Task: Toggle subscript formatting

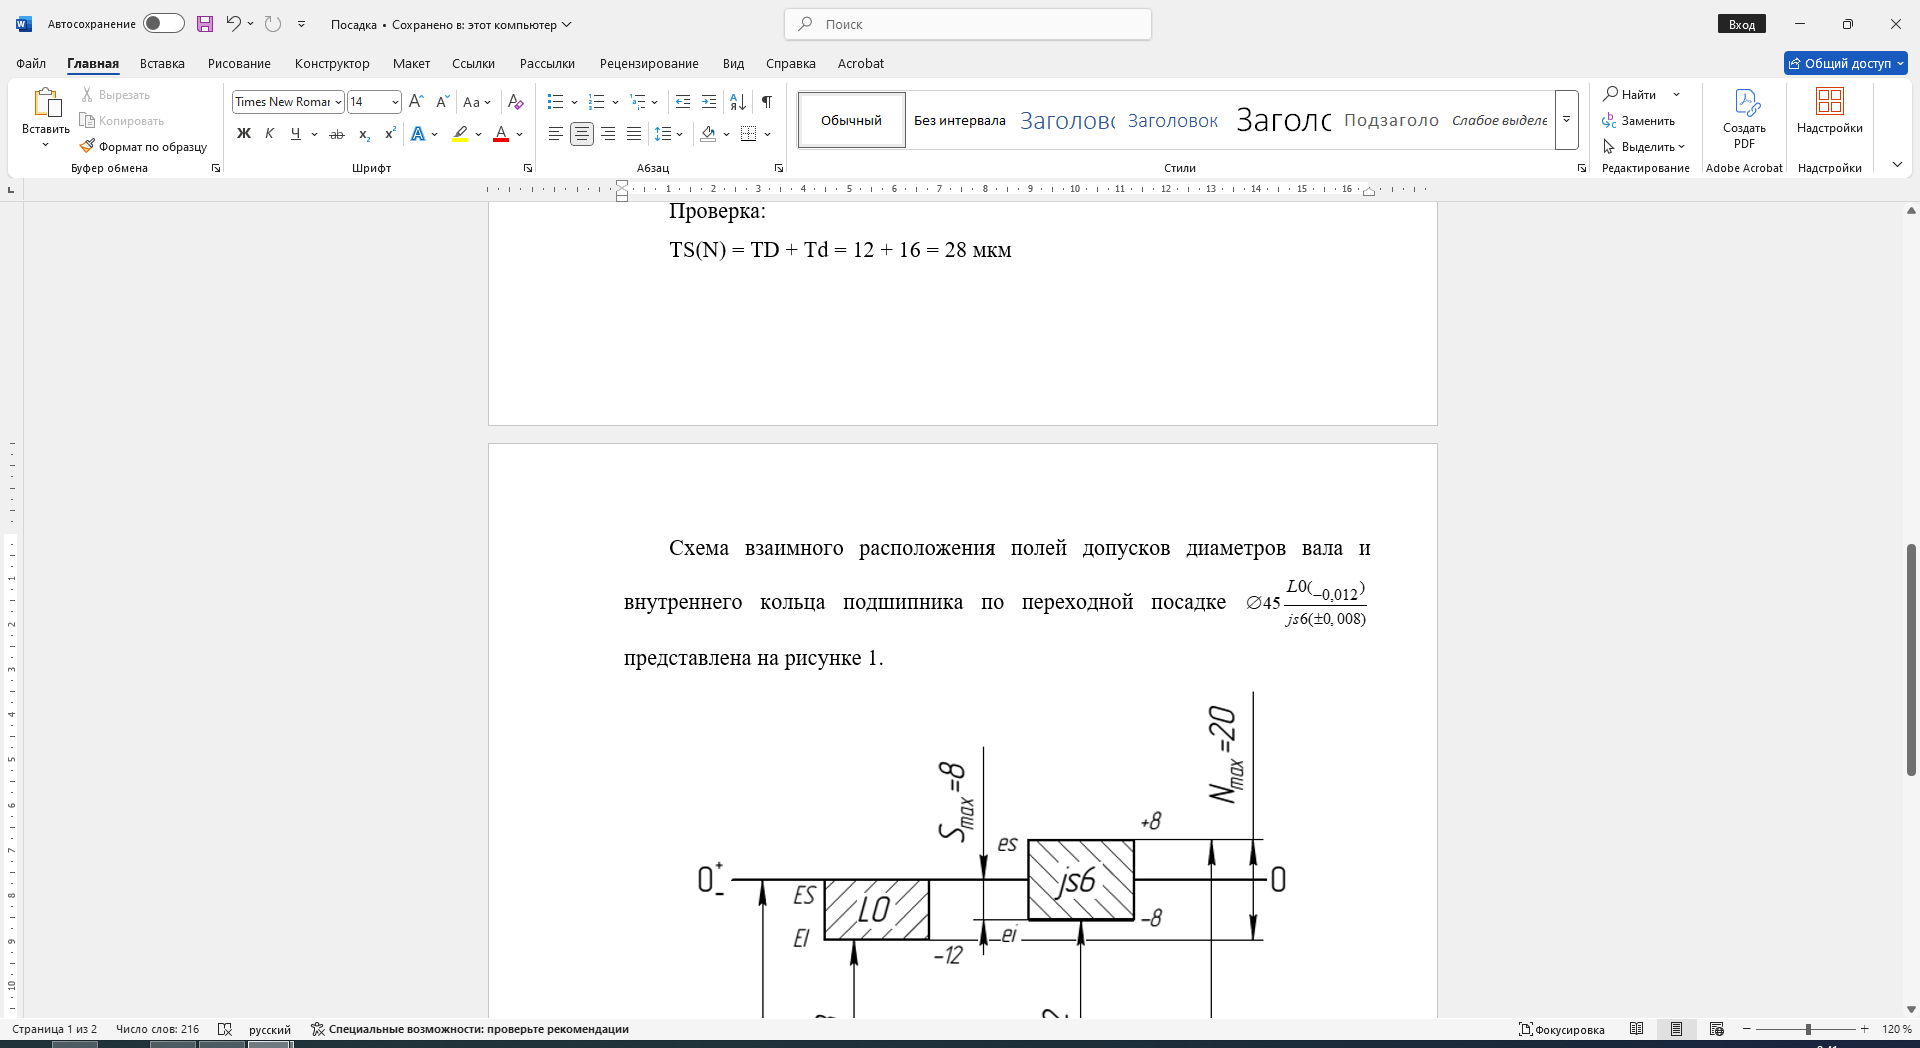Action: [x=364, y=134]
